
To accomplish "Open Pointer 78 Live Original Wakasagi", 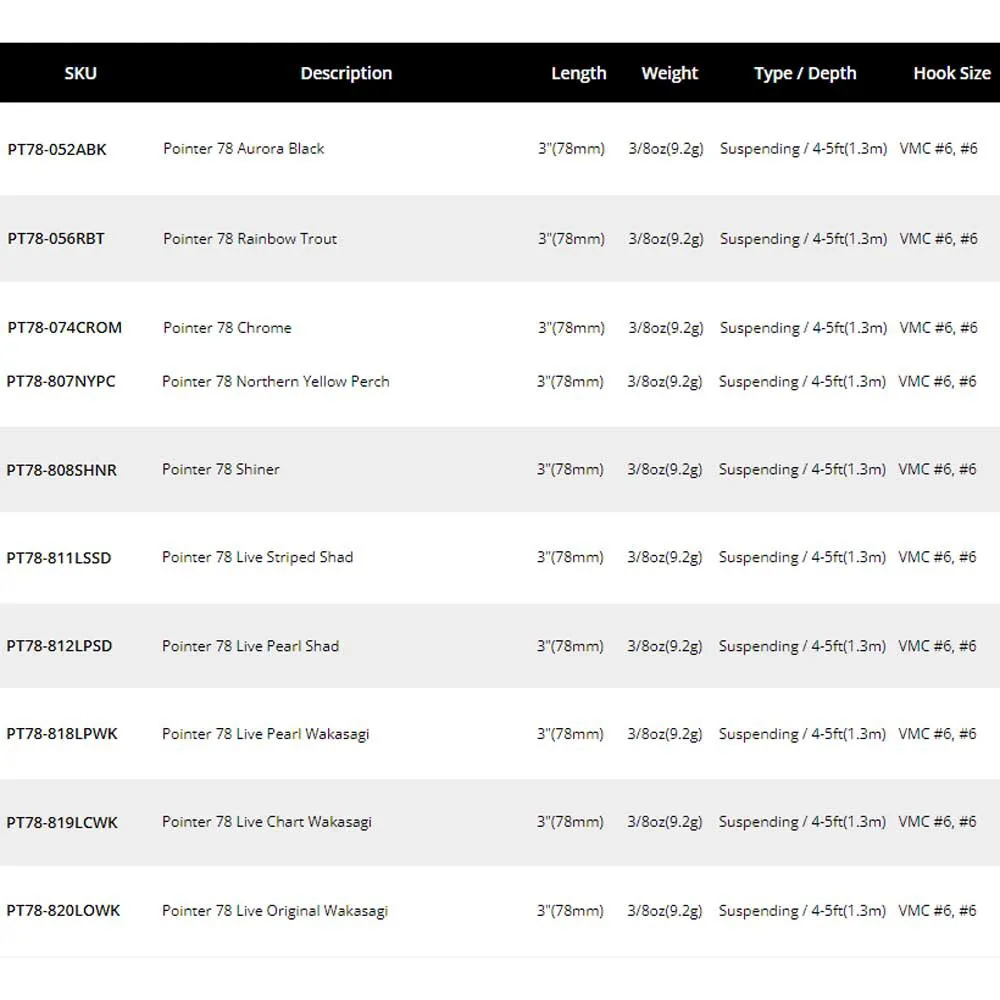I will pyautogui.click(x=274, y=911).
